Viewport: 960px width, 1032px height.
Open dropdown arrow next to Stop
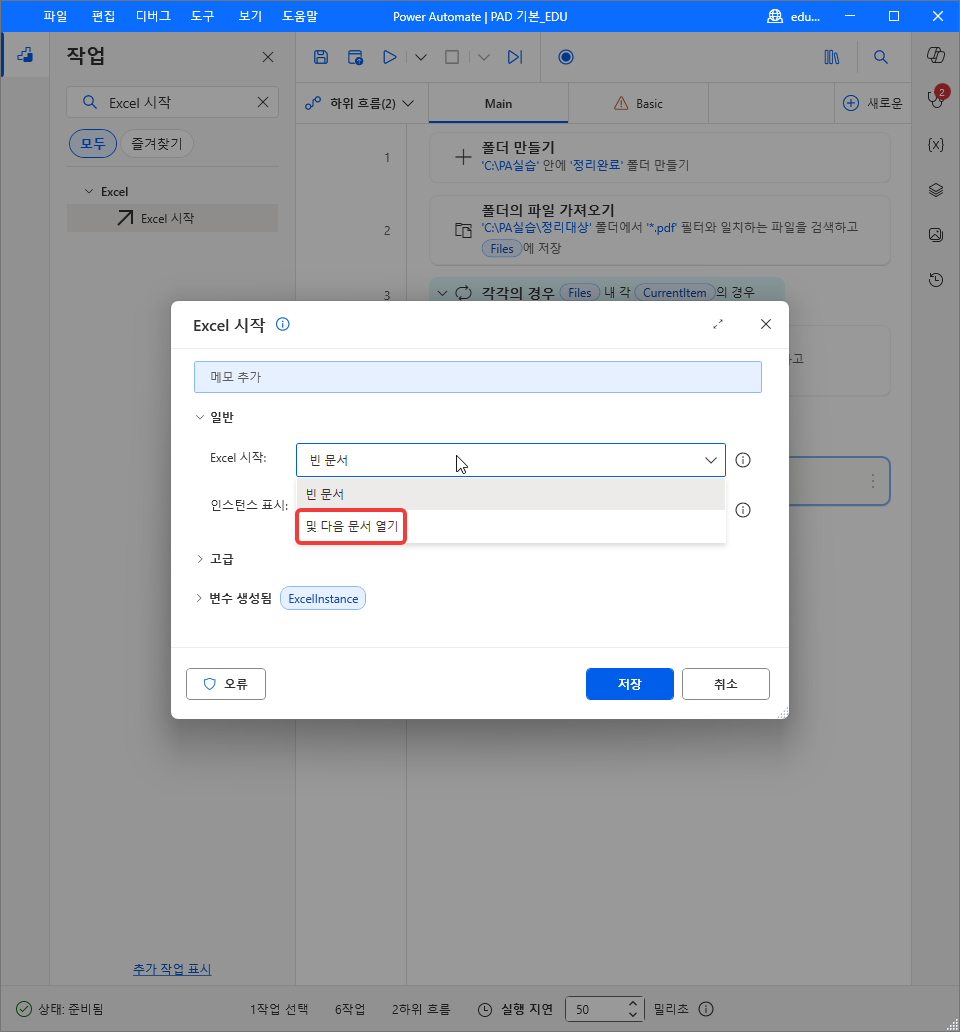tap(484, 57)
